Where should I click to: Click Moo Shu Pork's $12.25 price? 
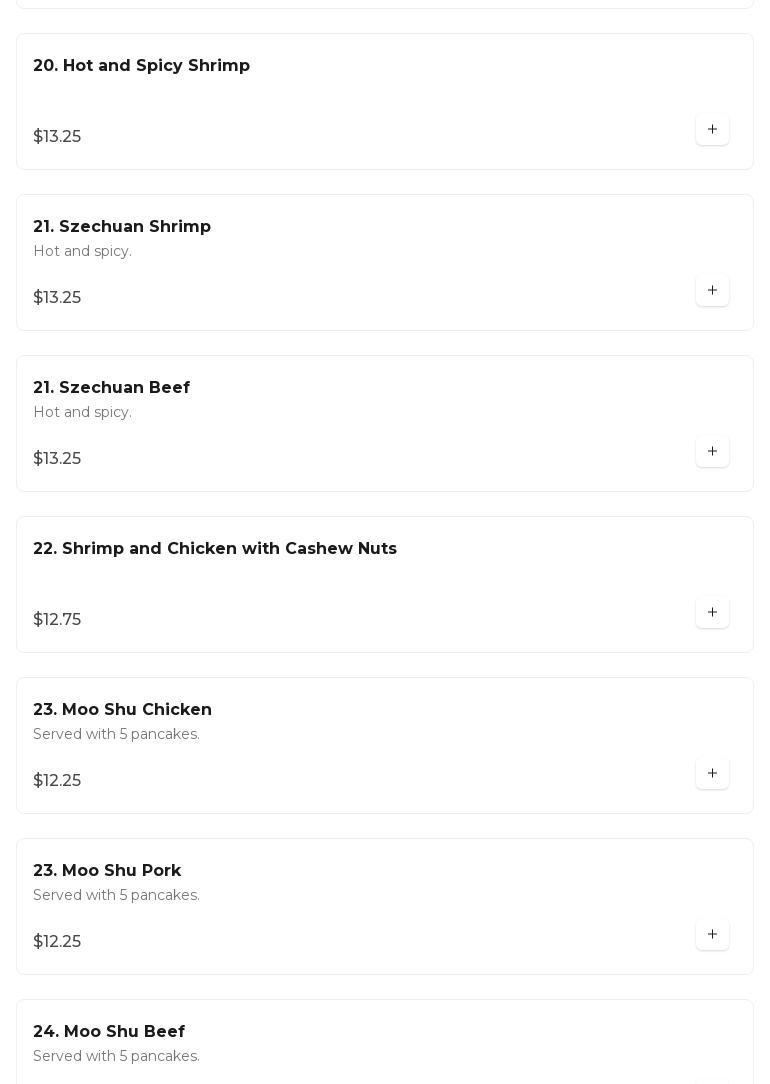click(x=57, y=942)
